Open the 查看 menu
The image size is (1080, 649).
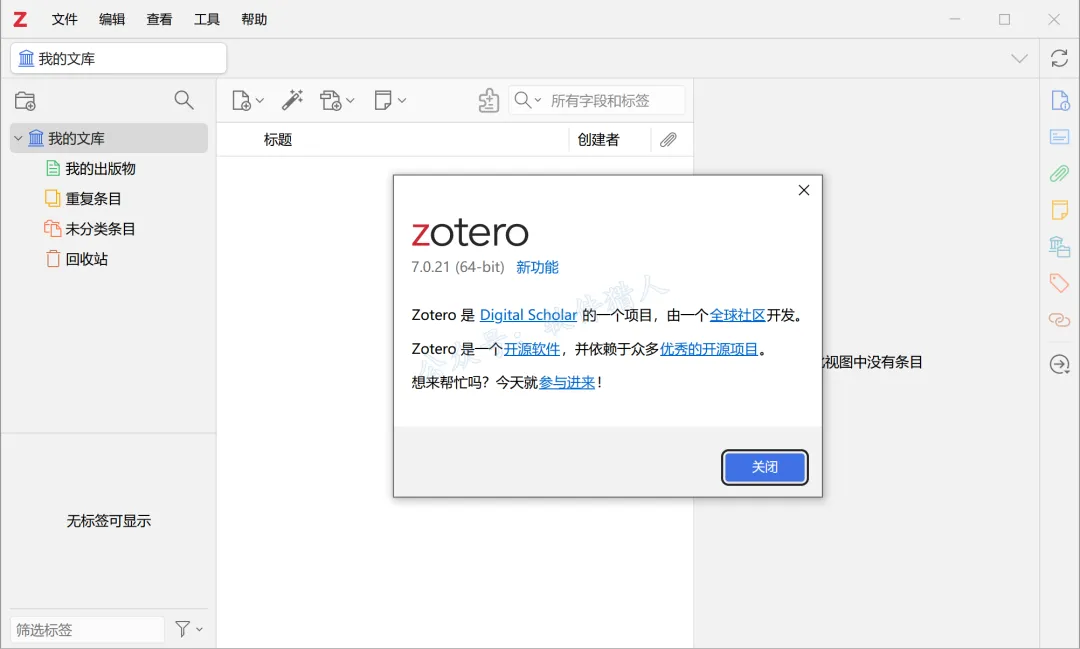click(x=159, y=19)
